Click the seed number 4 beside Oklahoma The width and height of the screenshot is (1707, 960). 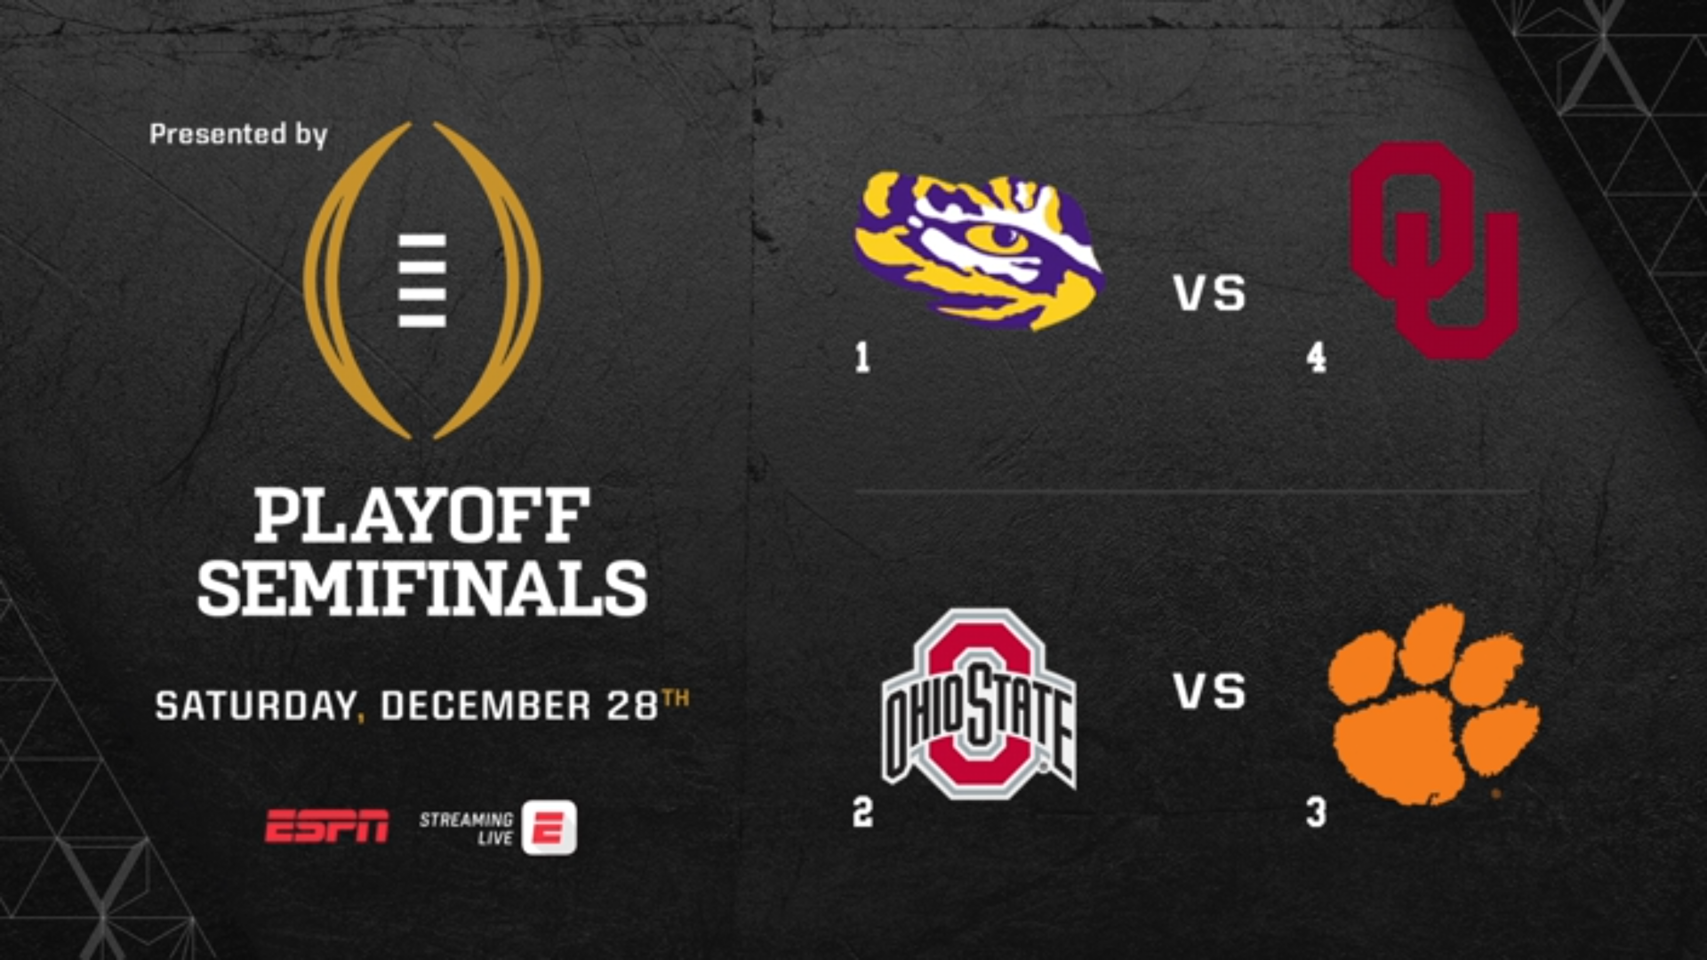pos(1316,358)
